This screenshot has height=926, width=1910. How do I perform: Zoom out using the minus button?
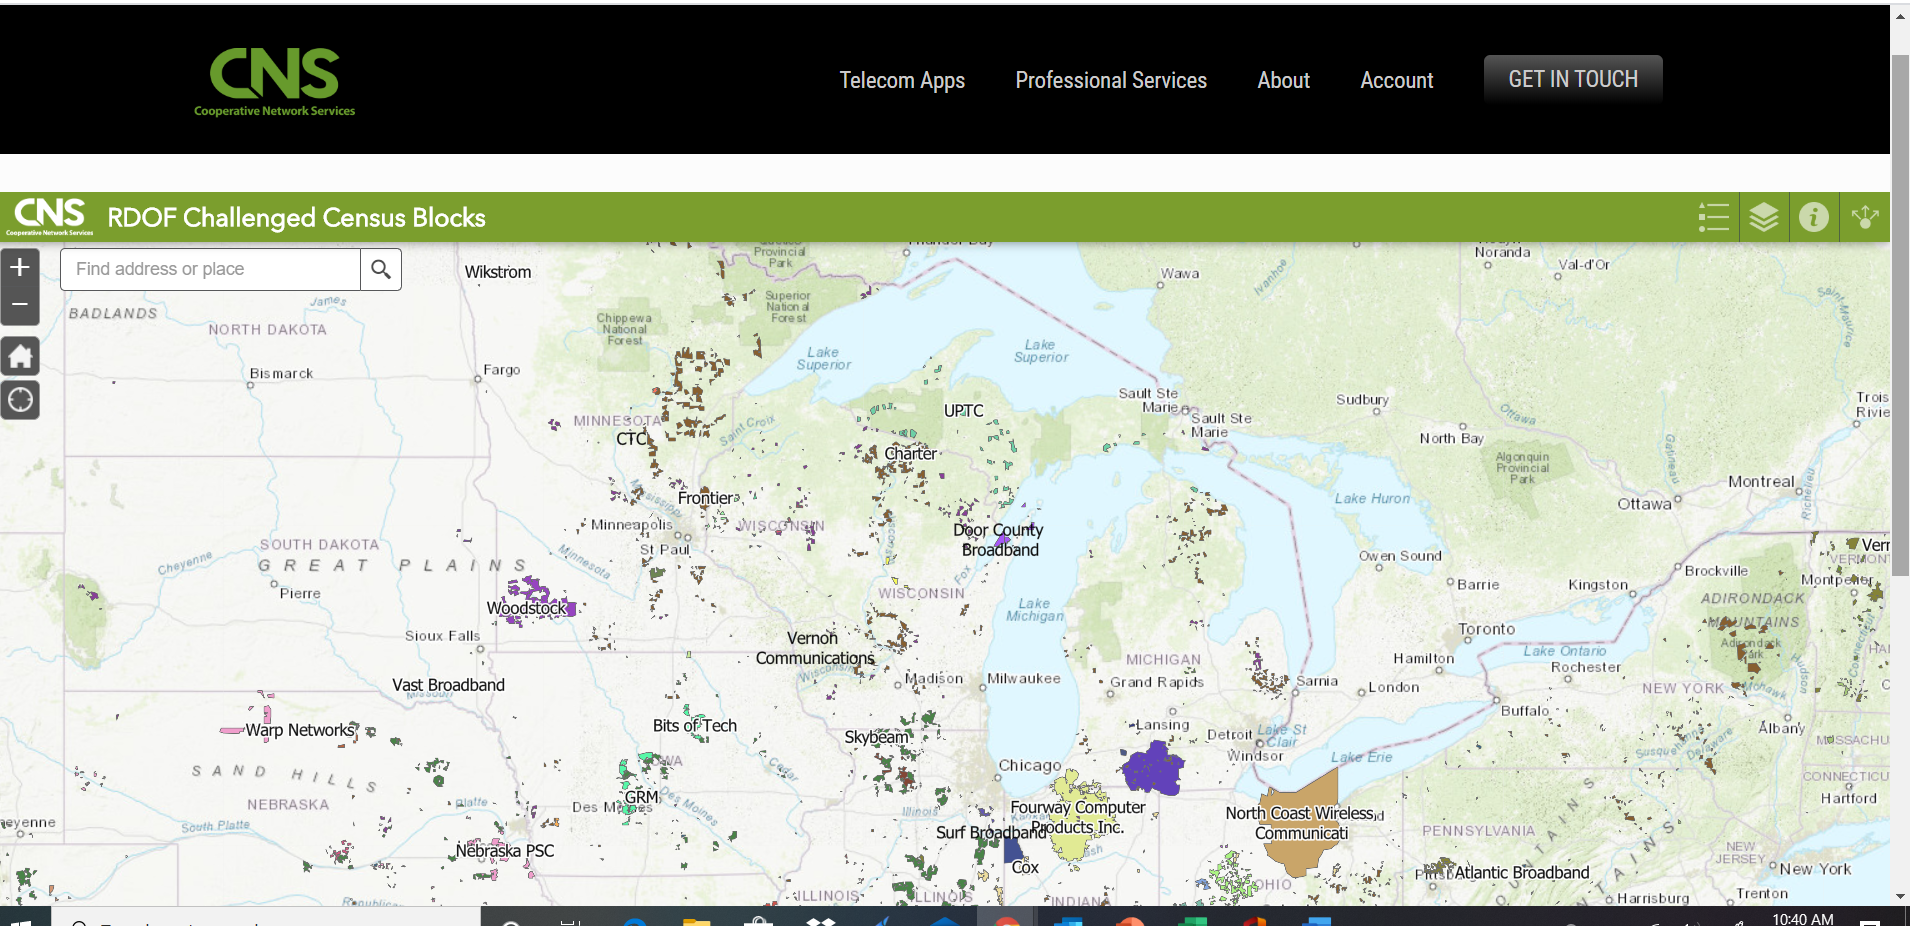point(20,303)
